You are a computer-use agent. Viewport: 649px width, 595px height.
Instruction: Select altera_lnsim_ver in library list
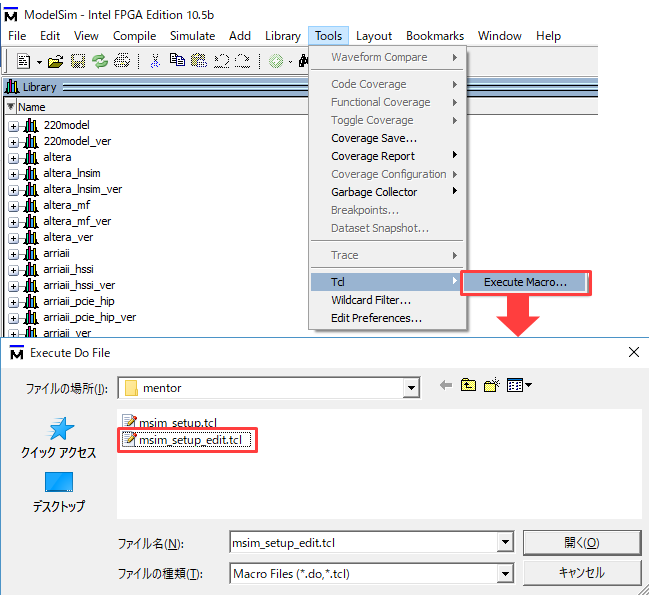(x=83, y=189)
